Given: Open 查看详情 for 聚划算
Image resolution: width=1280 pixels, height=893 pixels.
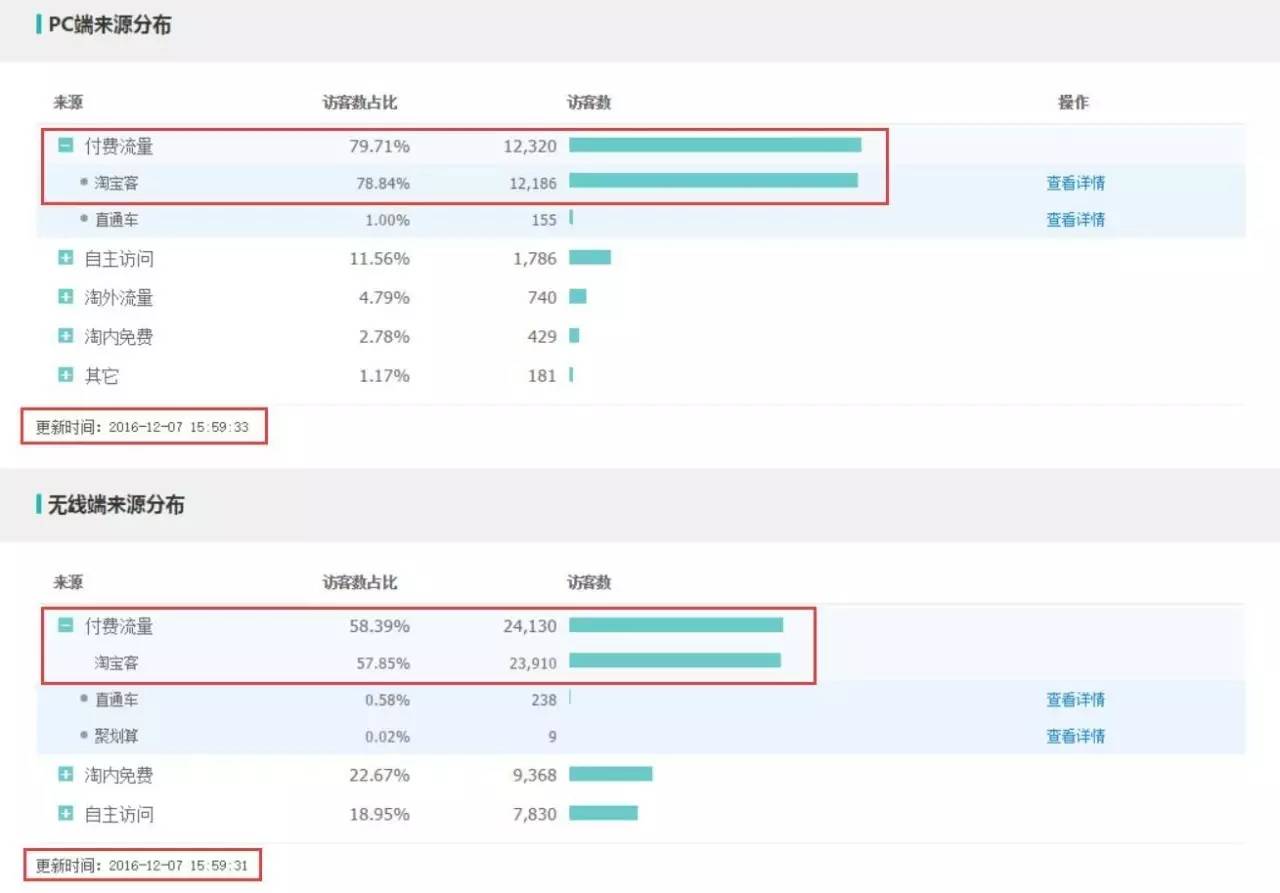Looking at the screenshot, I should tap(1075, 736).
